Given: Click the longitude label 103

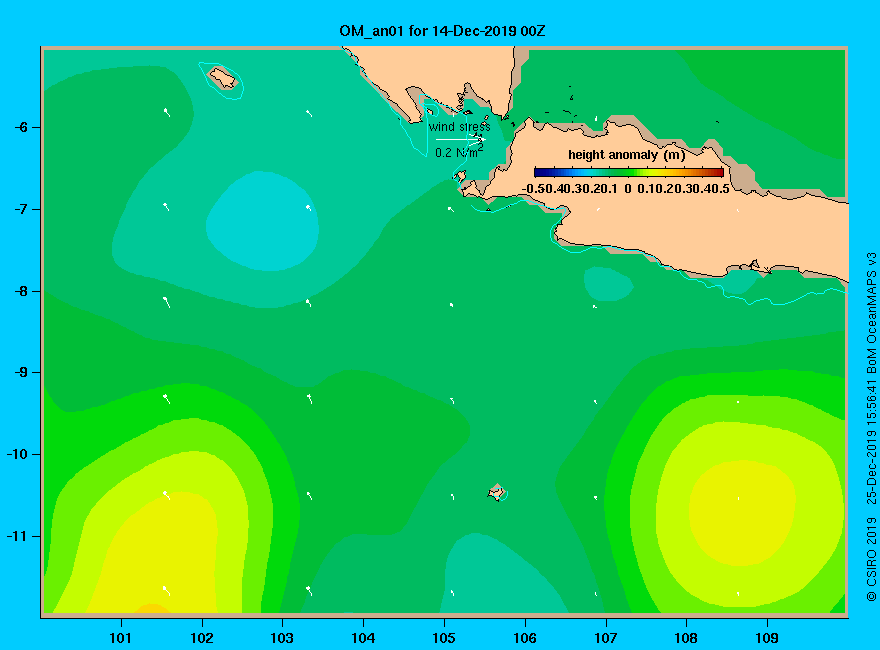Looking at the screenshot, I should pos(282,638).
